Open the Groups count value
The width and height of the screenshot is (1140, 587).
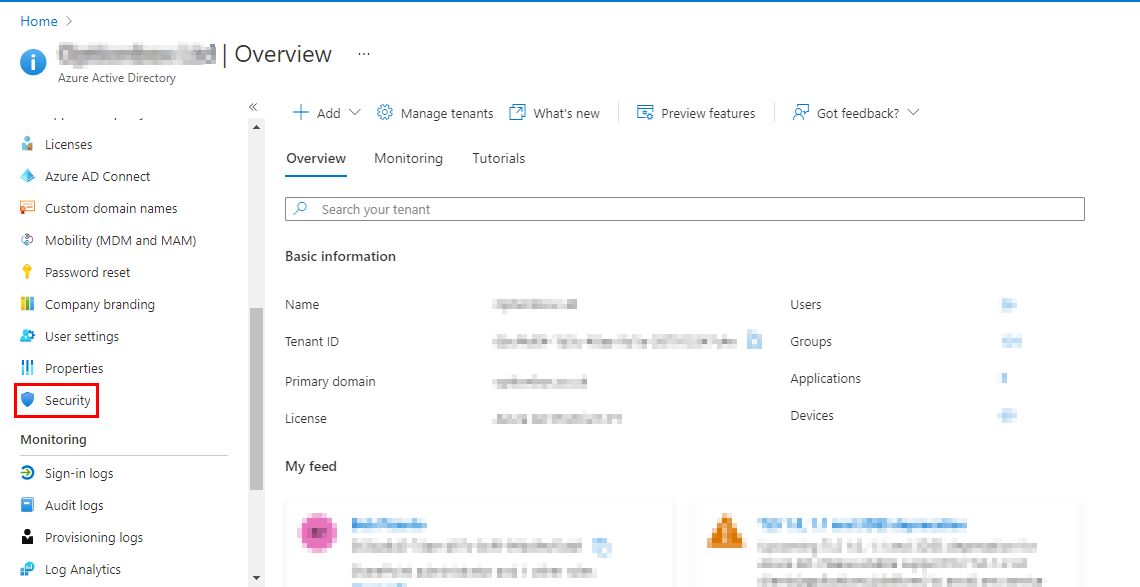click(x=1011, y=341)
